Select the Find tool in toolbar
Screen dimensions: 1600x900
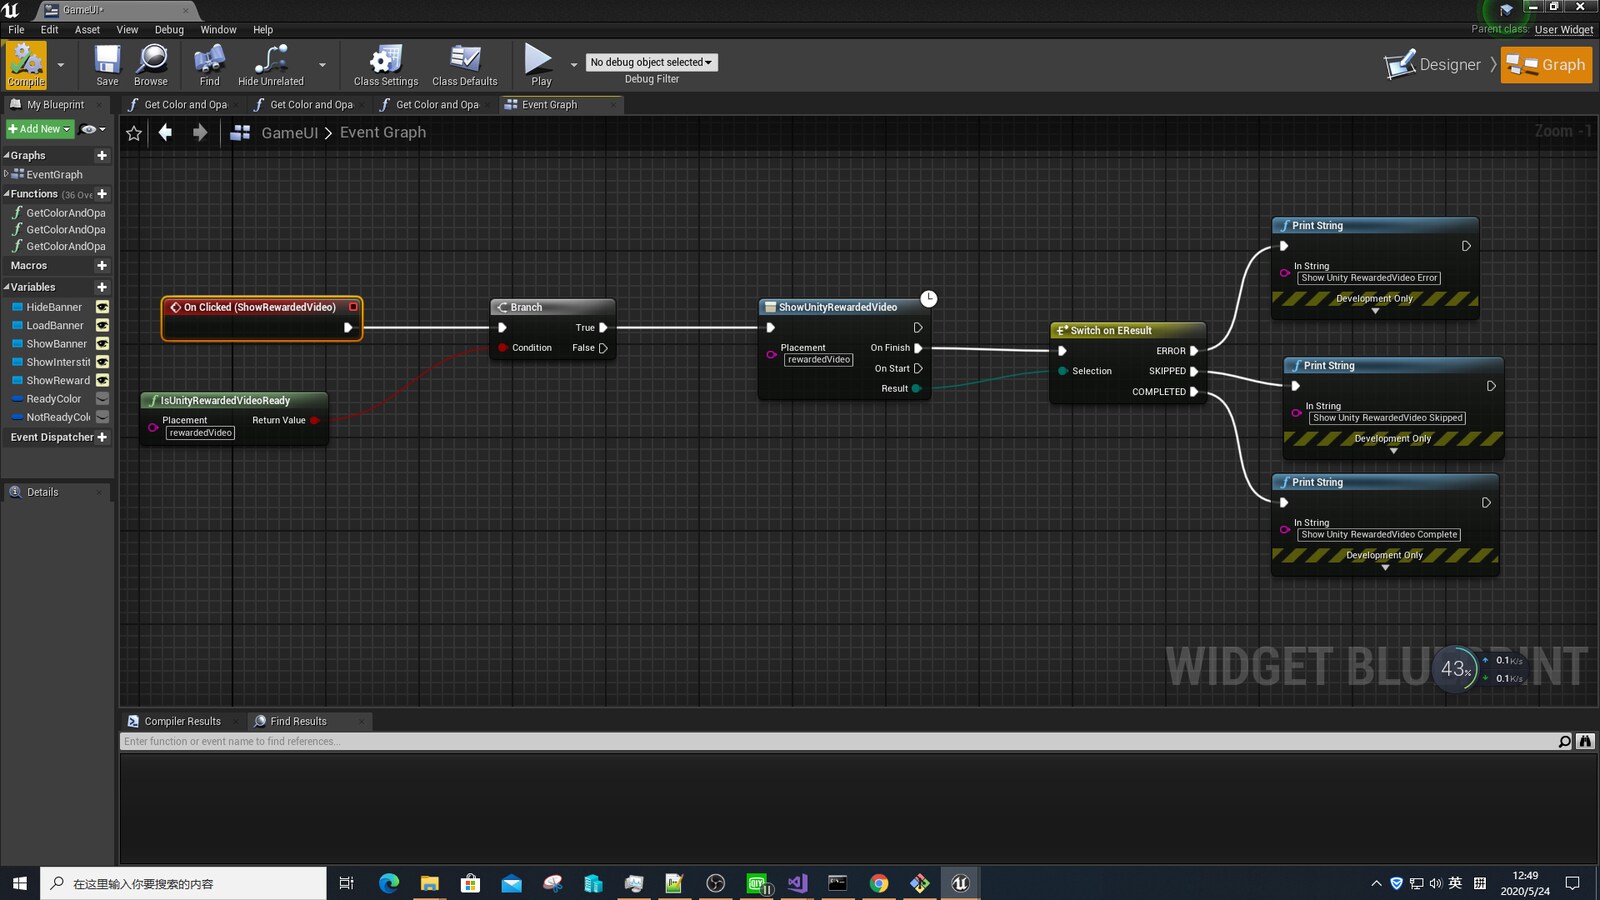pos(209,60)
